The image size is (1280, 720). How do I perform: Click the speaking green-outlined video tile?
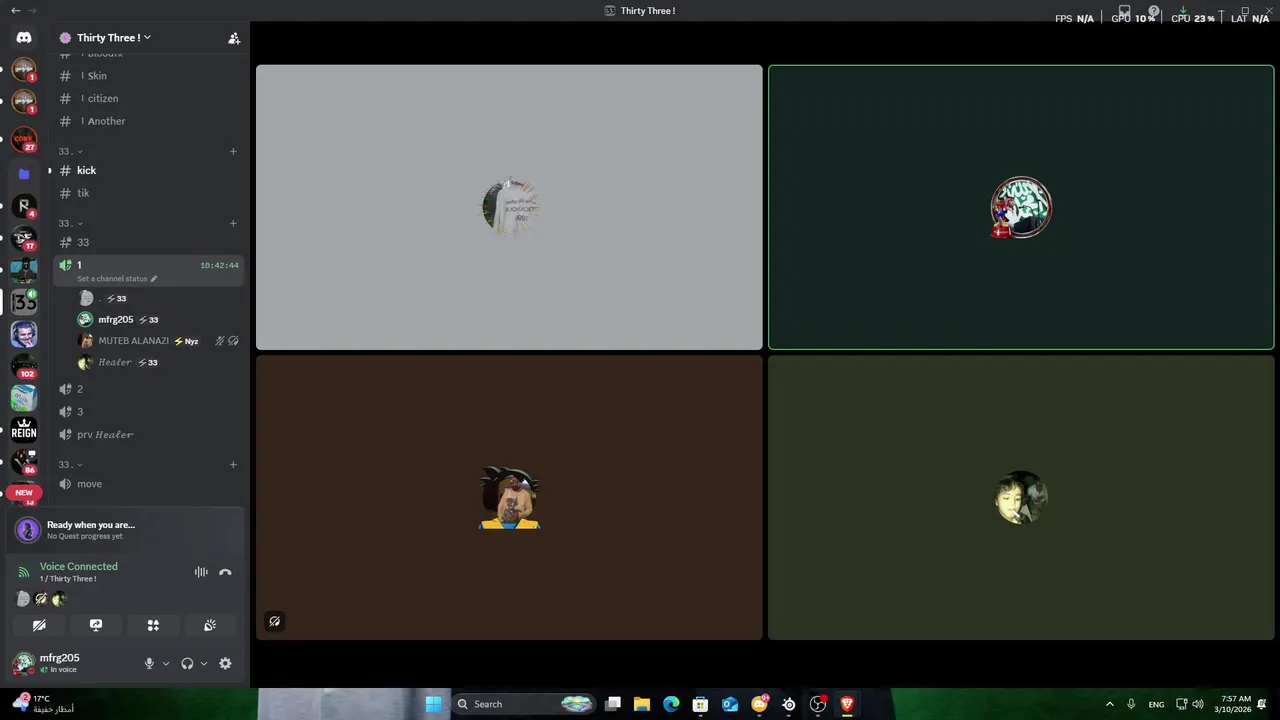(1021, 207)
